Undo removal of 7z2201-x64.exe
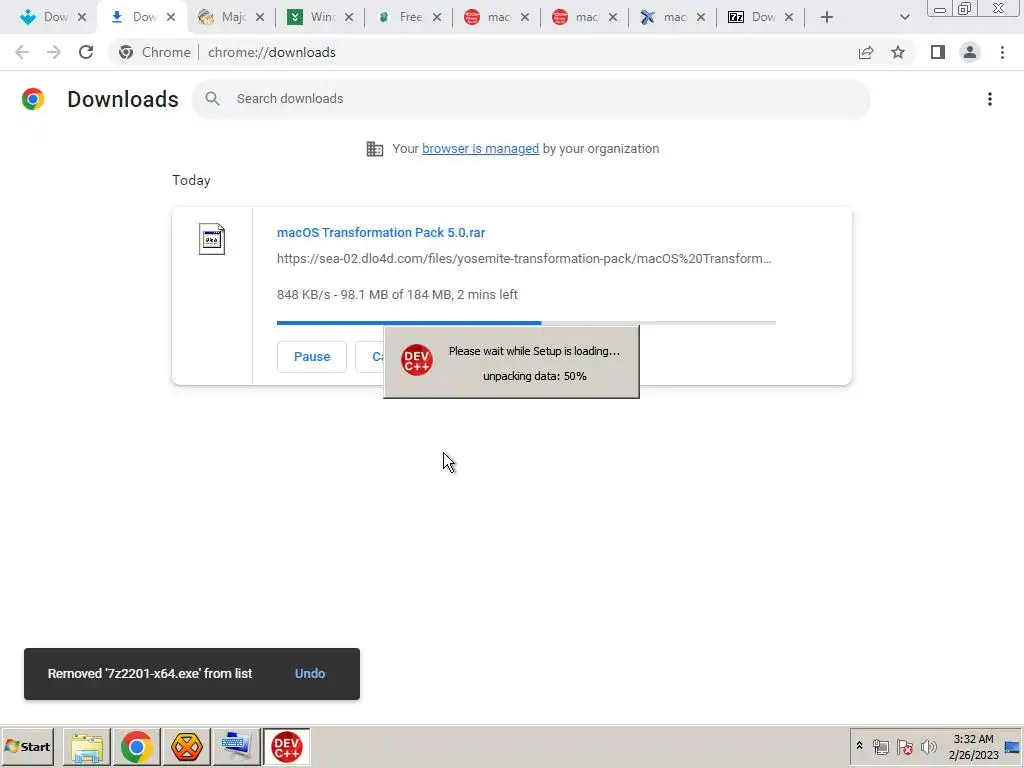 [310, 673]
